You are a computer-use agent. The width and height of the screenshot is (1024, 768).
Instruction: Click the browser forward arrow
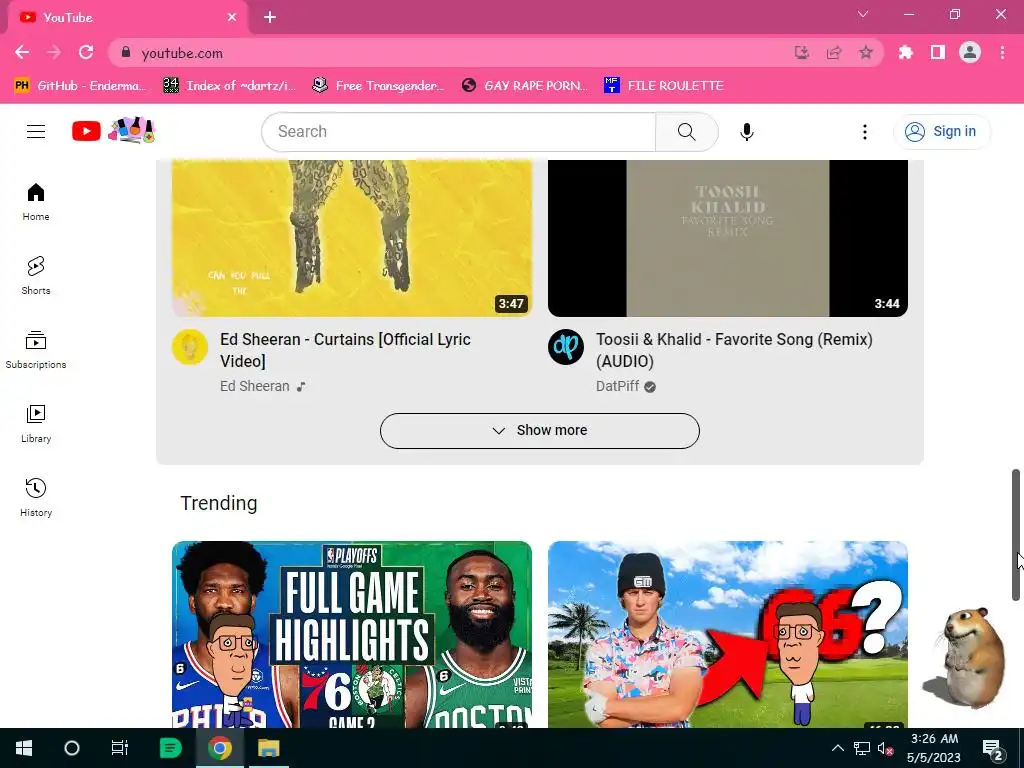(54, 52)
